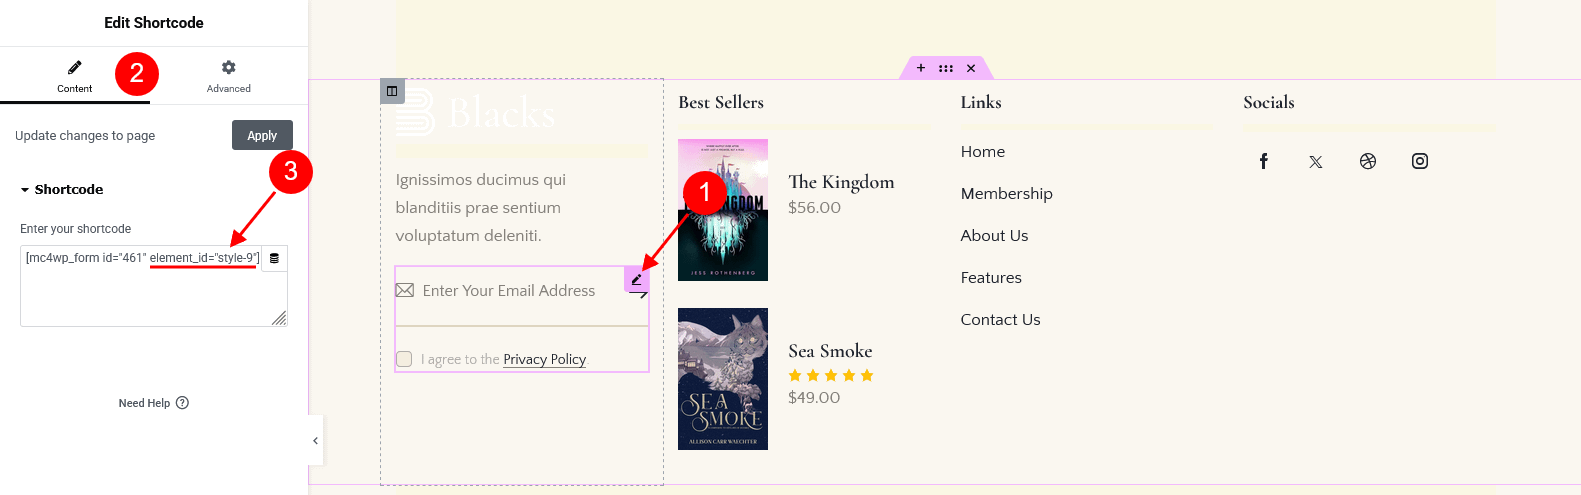Click the pencil edit widget icon
The width and height of the screenshot is (1581, 495).
(x=637, y=279)
